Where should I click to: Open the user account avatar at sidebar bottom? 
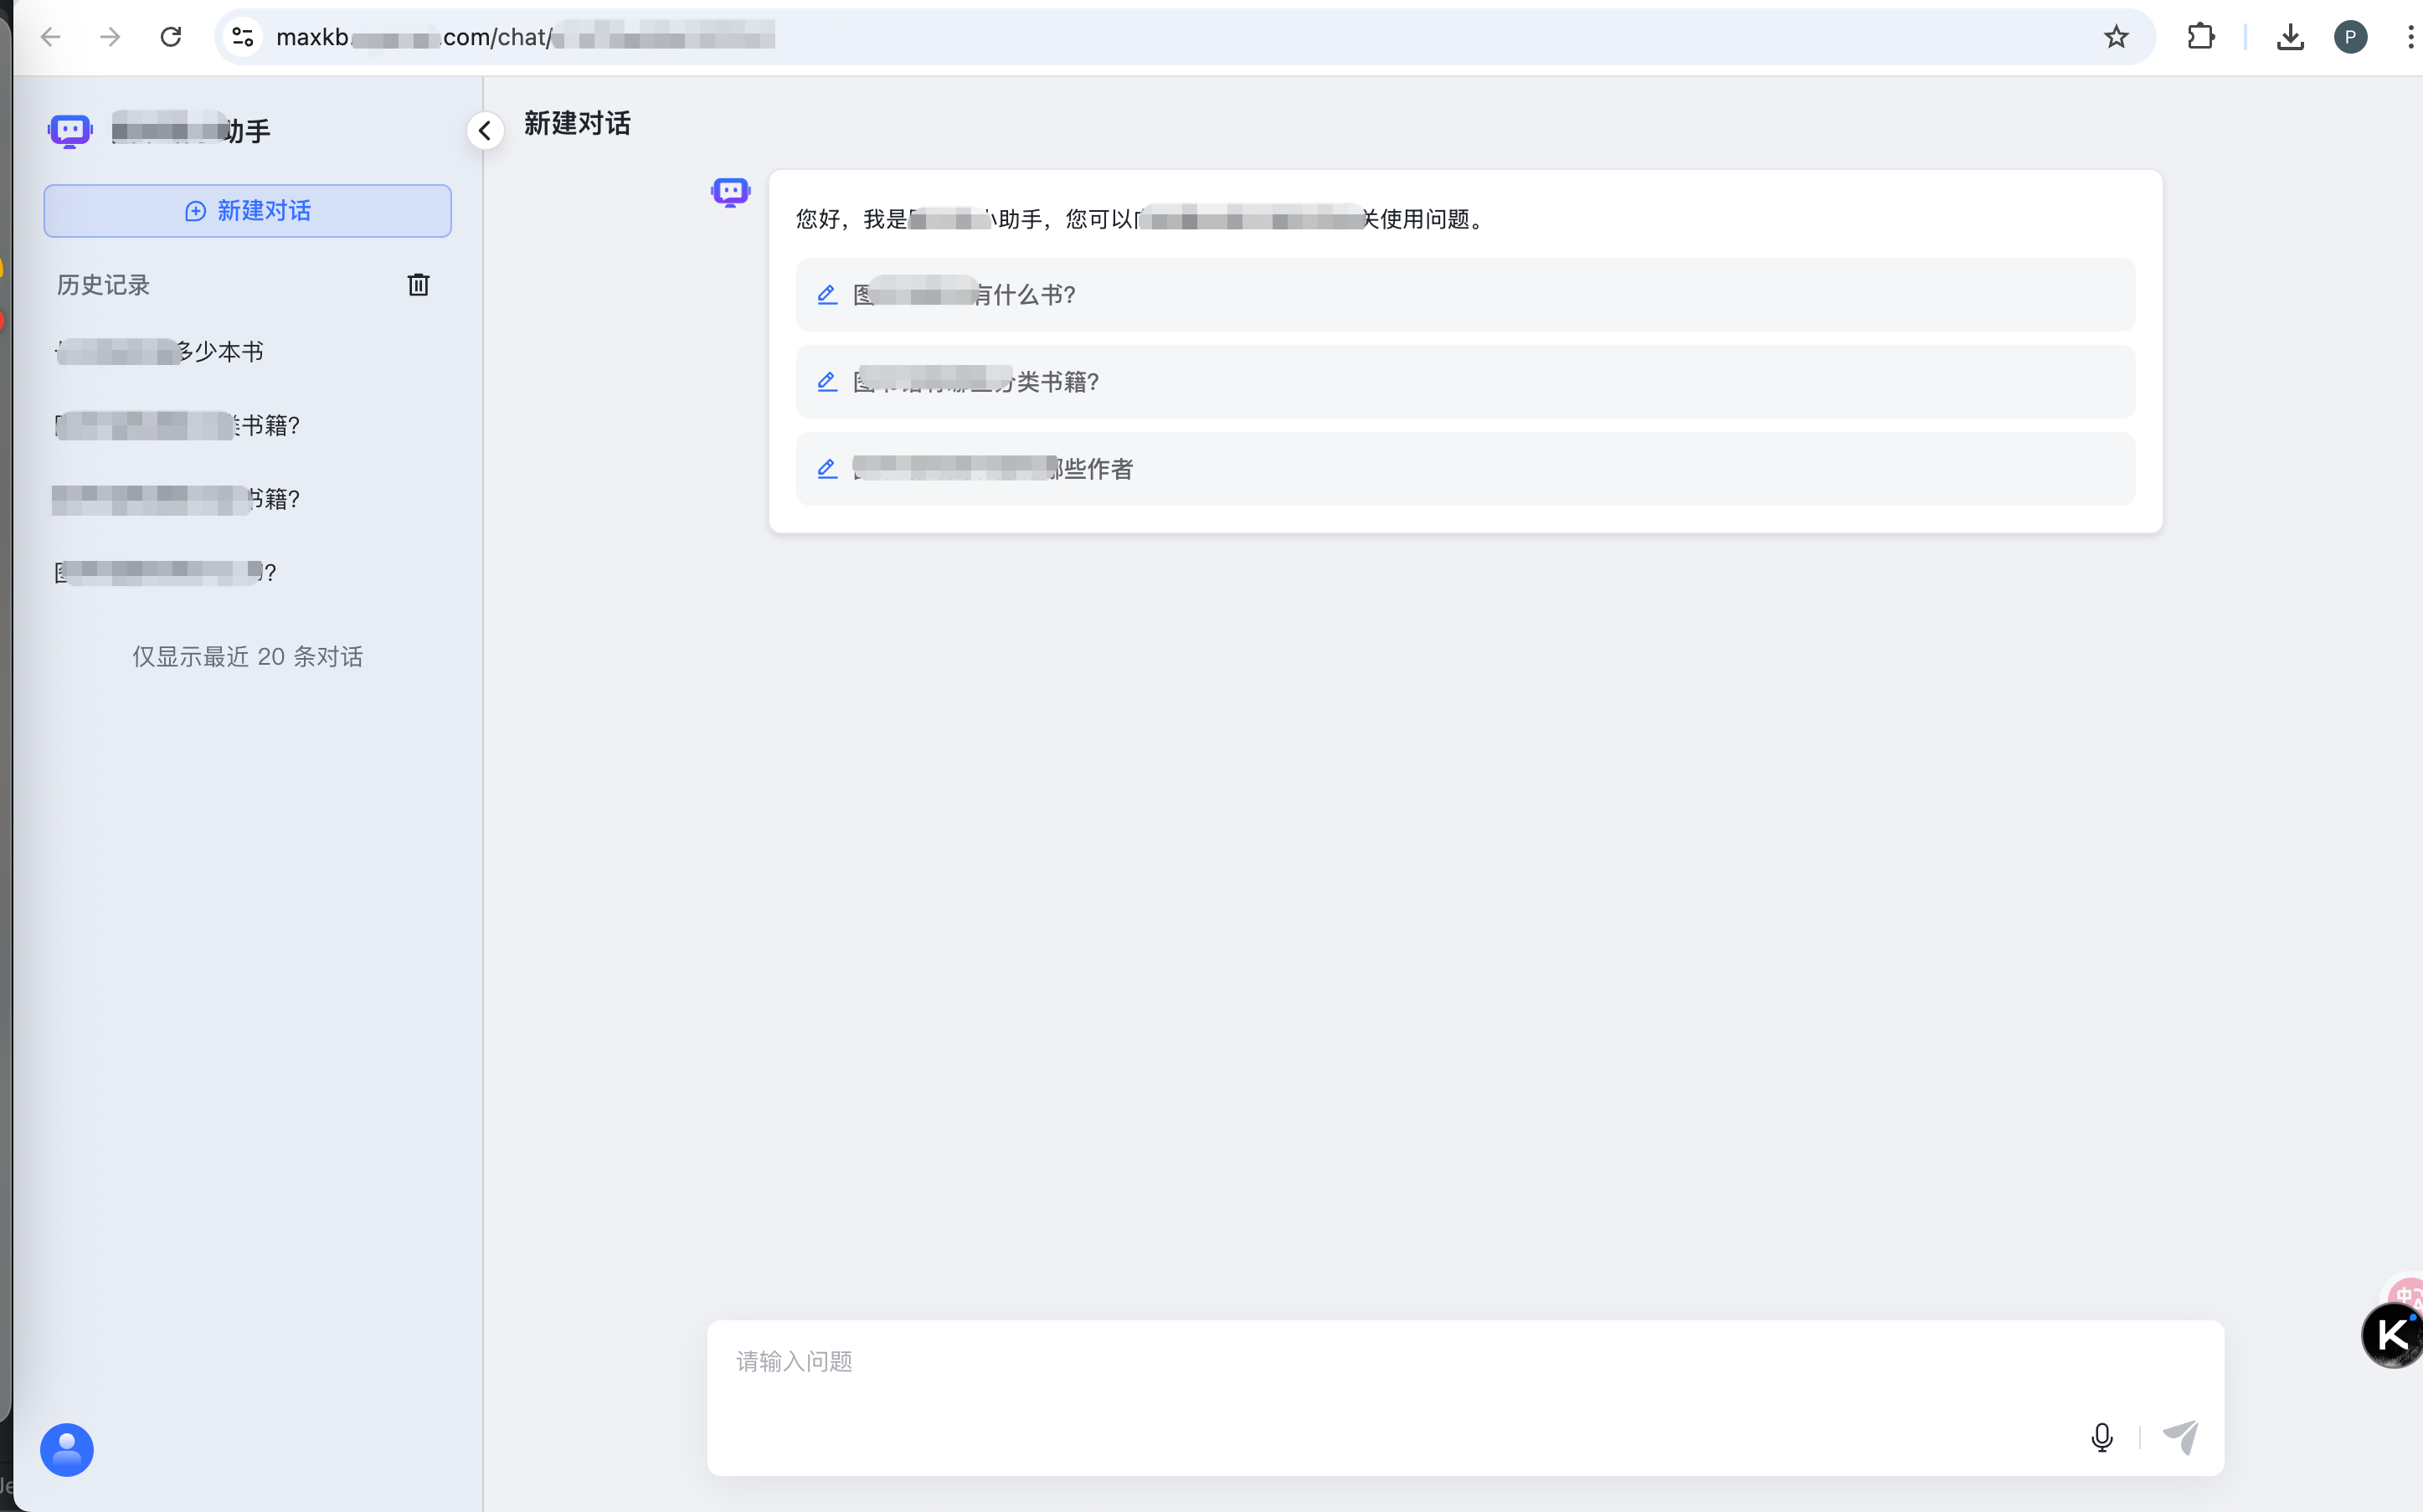(67, 1450)
